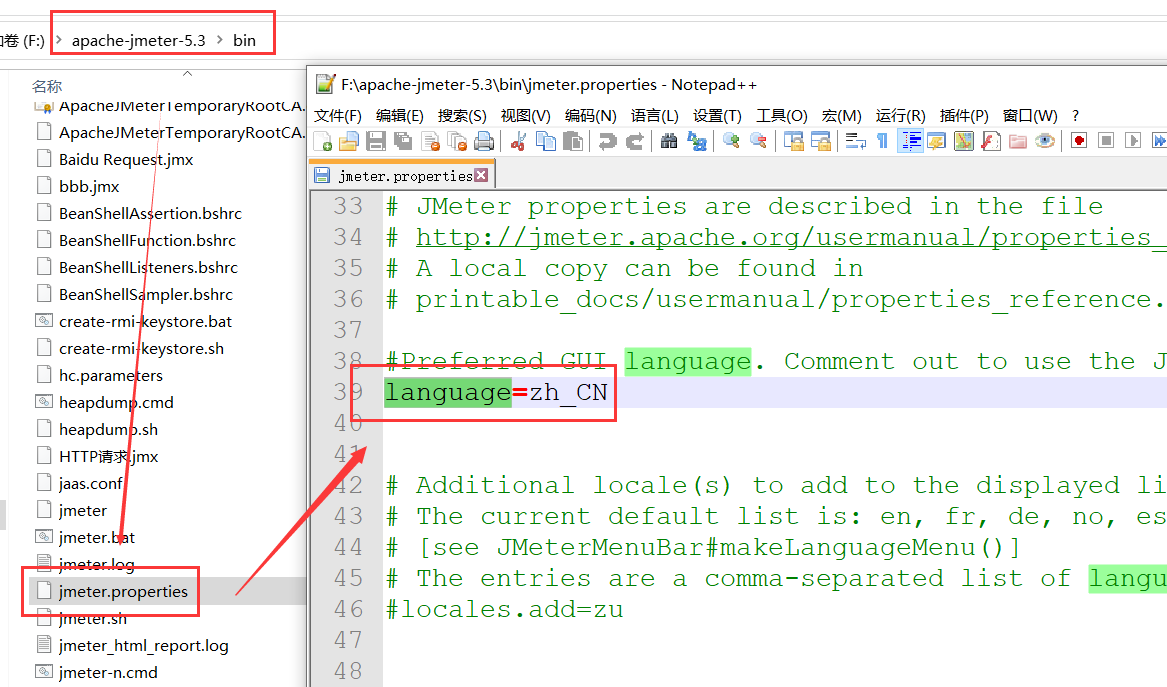Screen dimensions: 1167x687
Task: Toggle synchronized horizontal scrolling icon
Action: [x=820, y=141]
